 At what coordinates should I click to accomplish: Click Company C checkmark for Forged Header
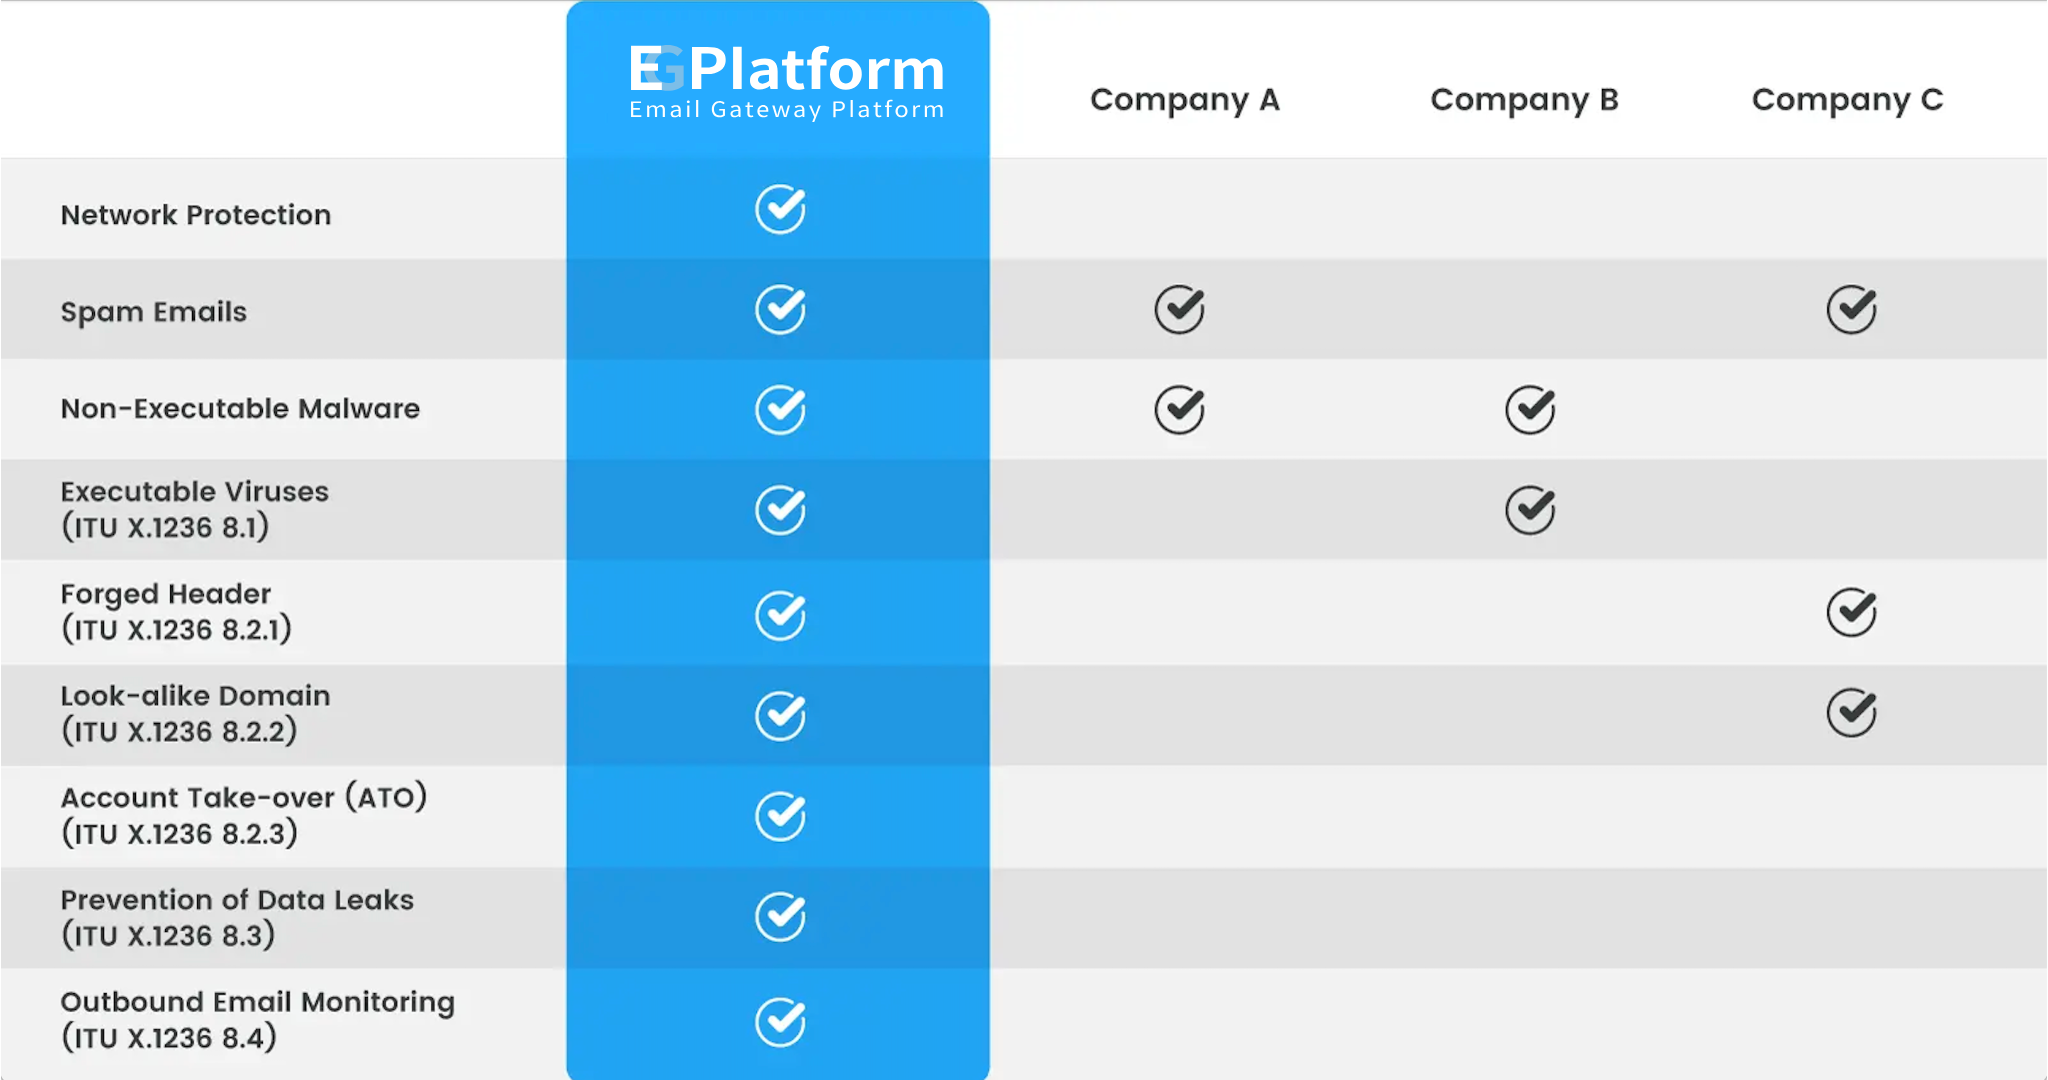pyautogui.click(x=1852, y=612)
